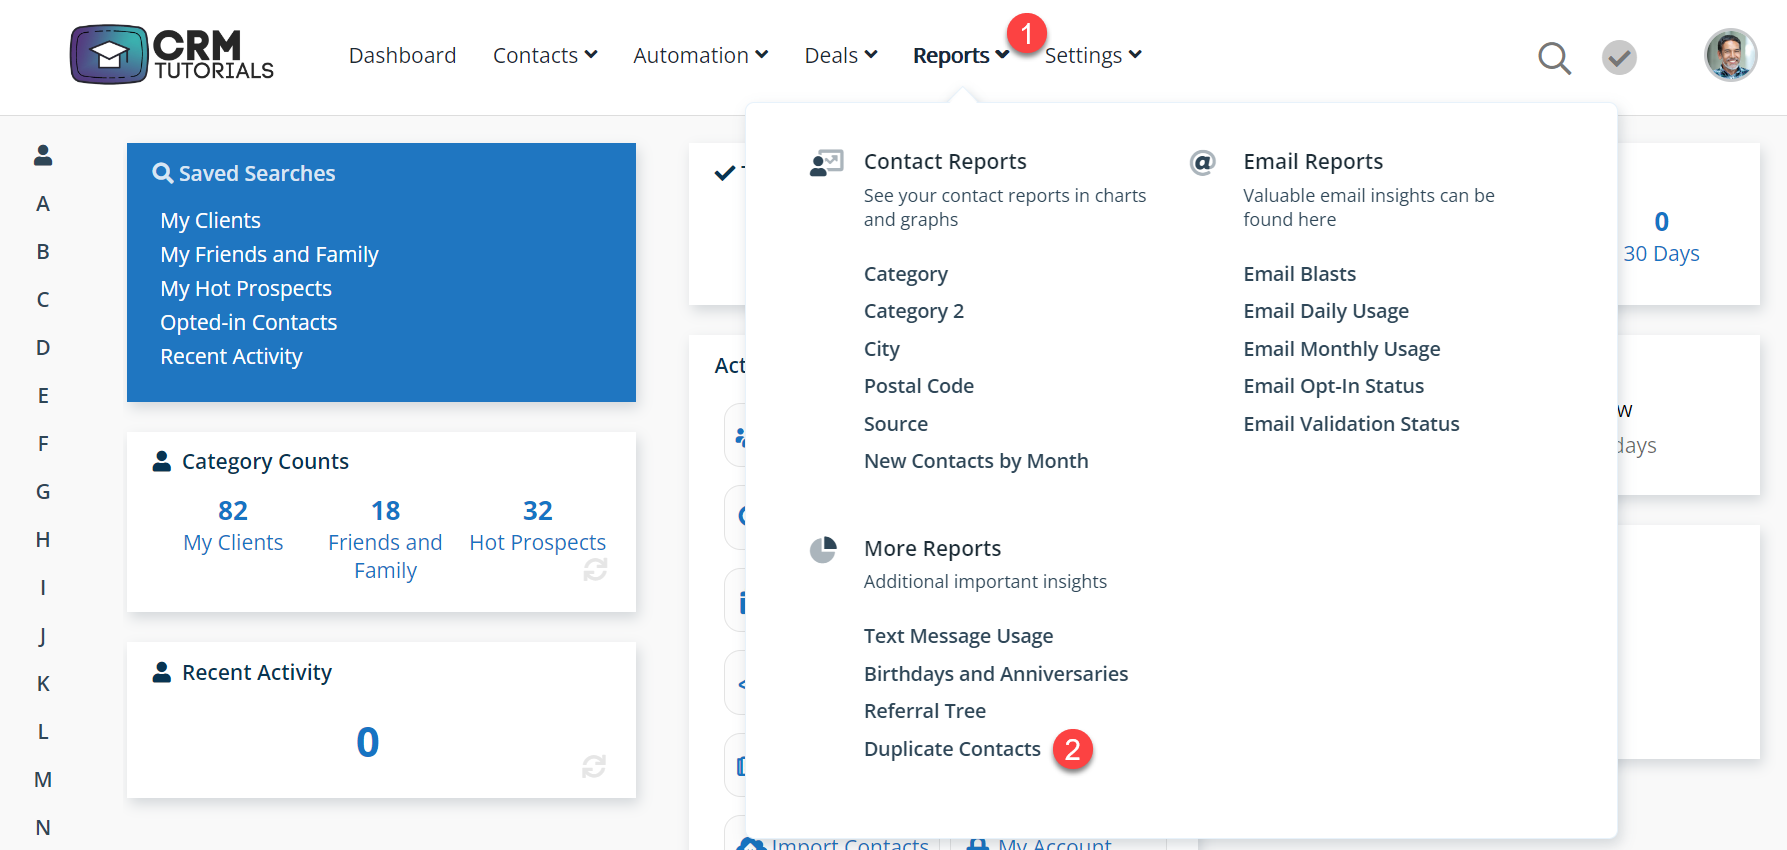Open the Email Validation Status report
The image size is (1787, 850).
[x=1352, y=424]
